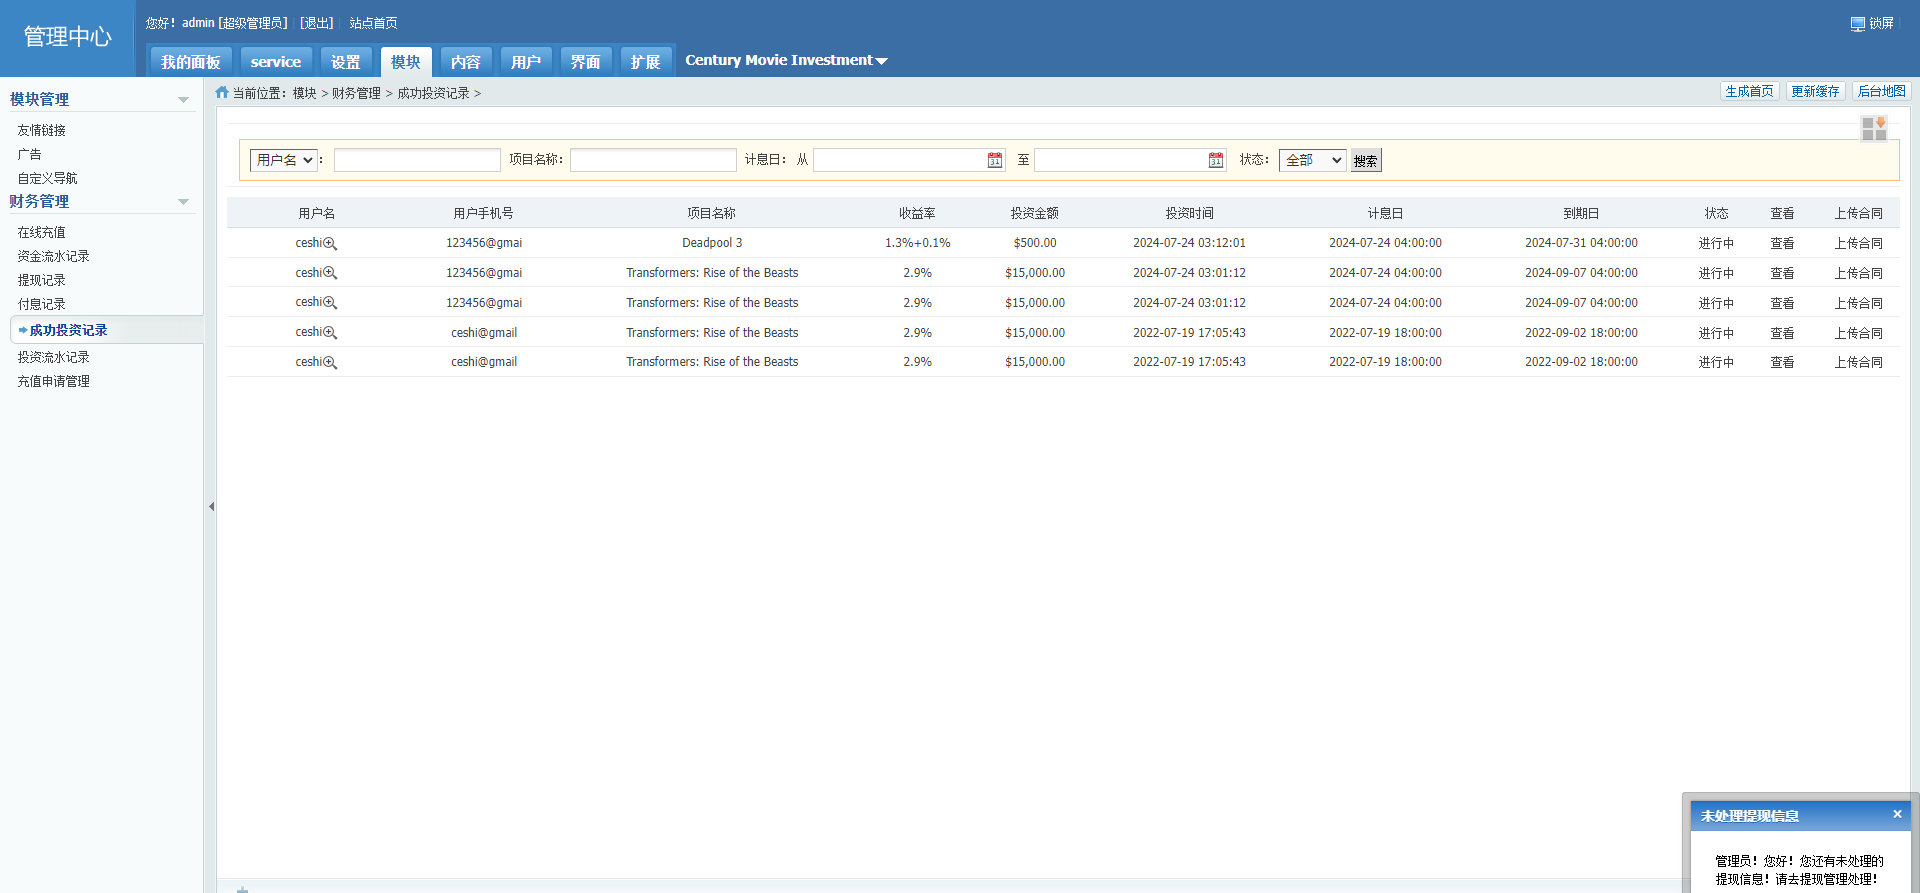Open the 用户名 search type dropdown
The height and width of the screenshot is (893, 1920).
283,160
